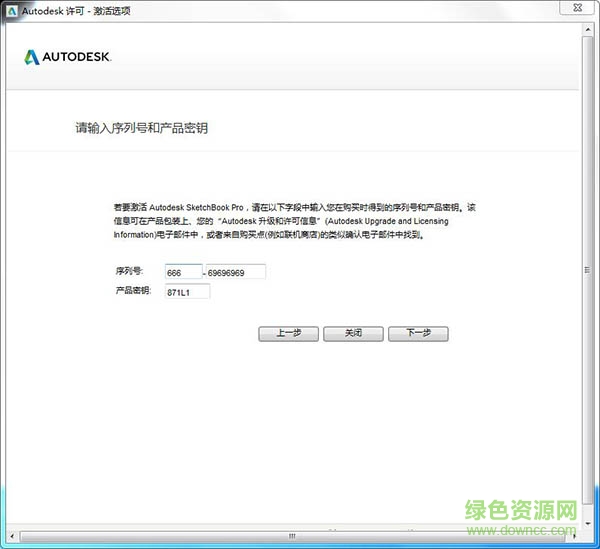Focus the product key field showing 871L1
The image size is (600, 549).
(187, 291)
